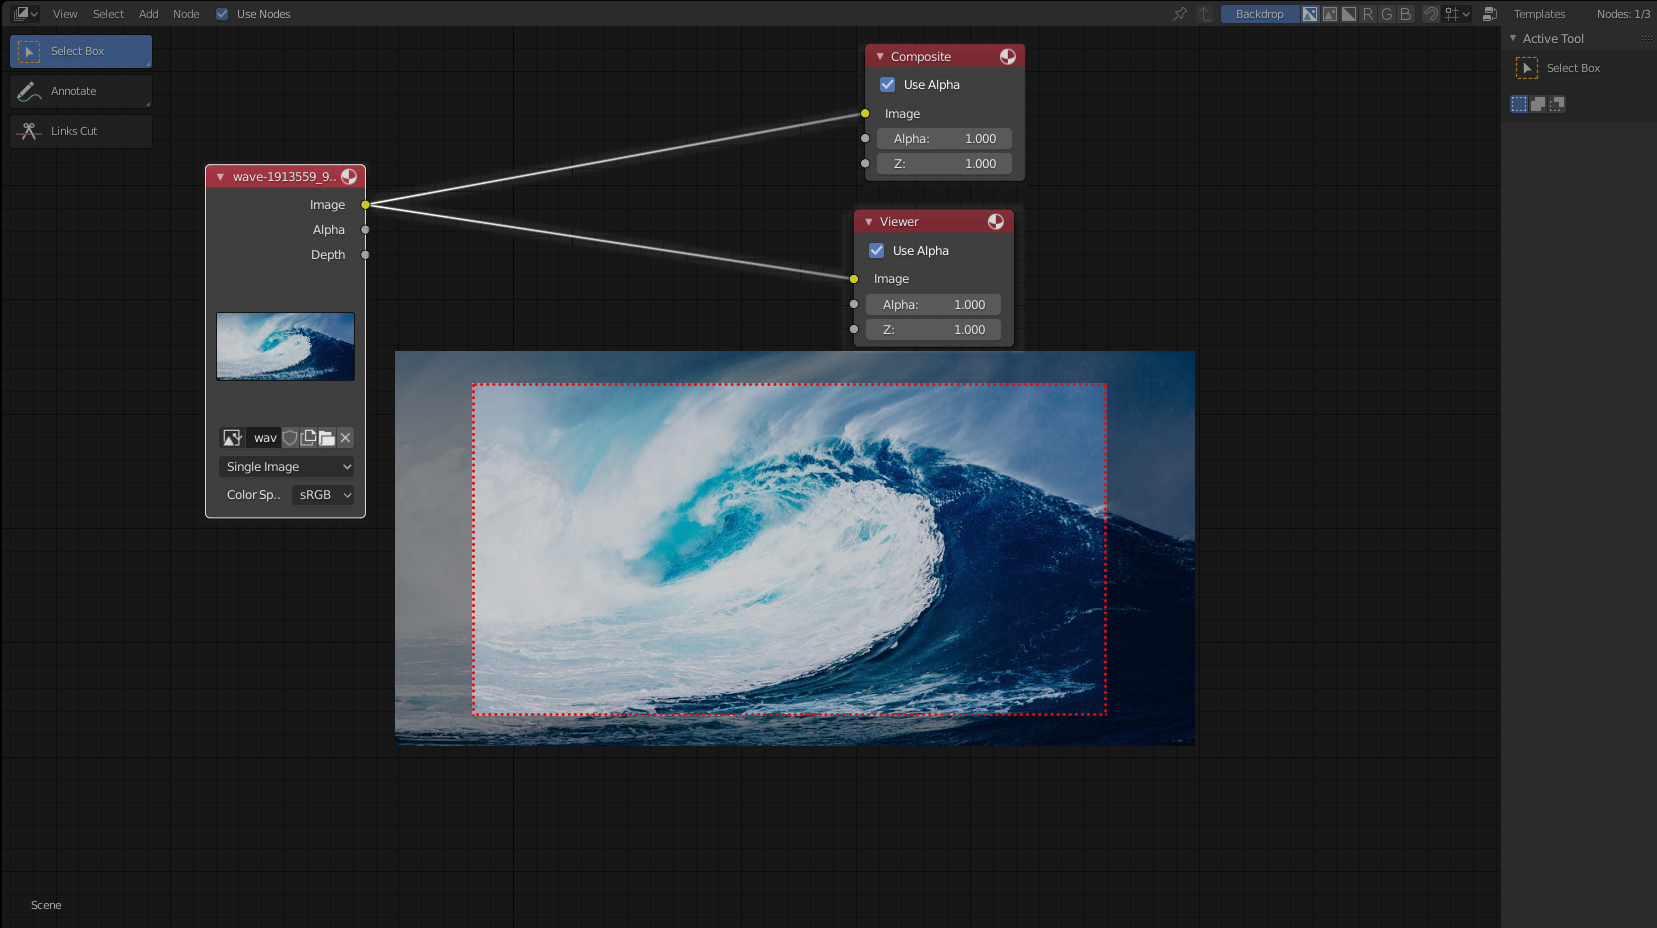Screen dimensions: 1657x928
Task: Toggle the Composite node preview icon
Action: tap(1008, 57)
